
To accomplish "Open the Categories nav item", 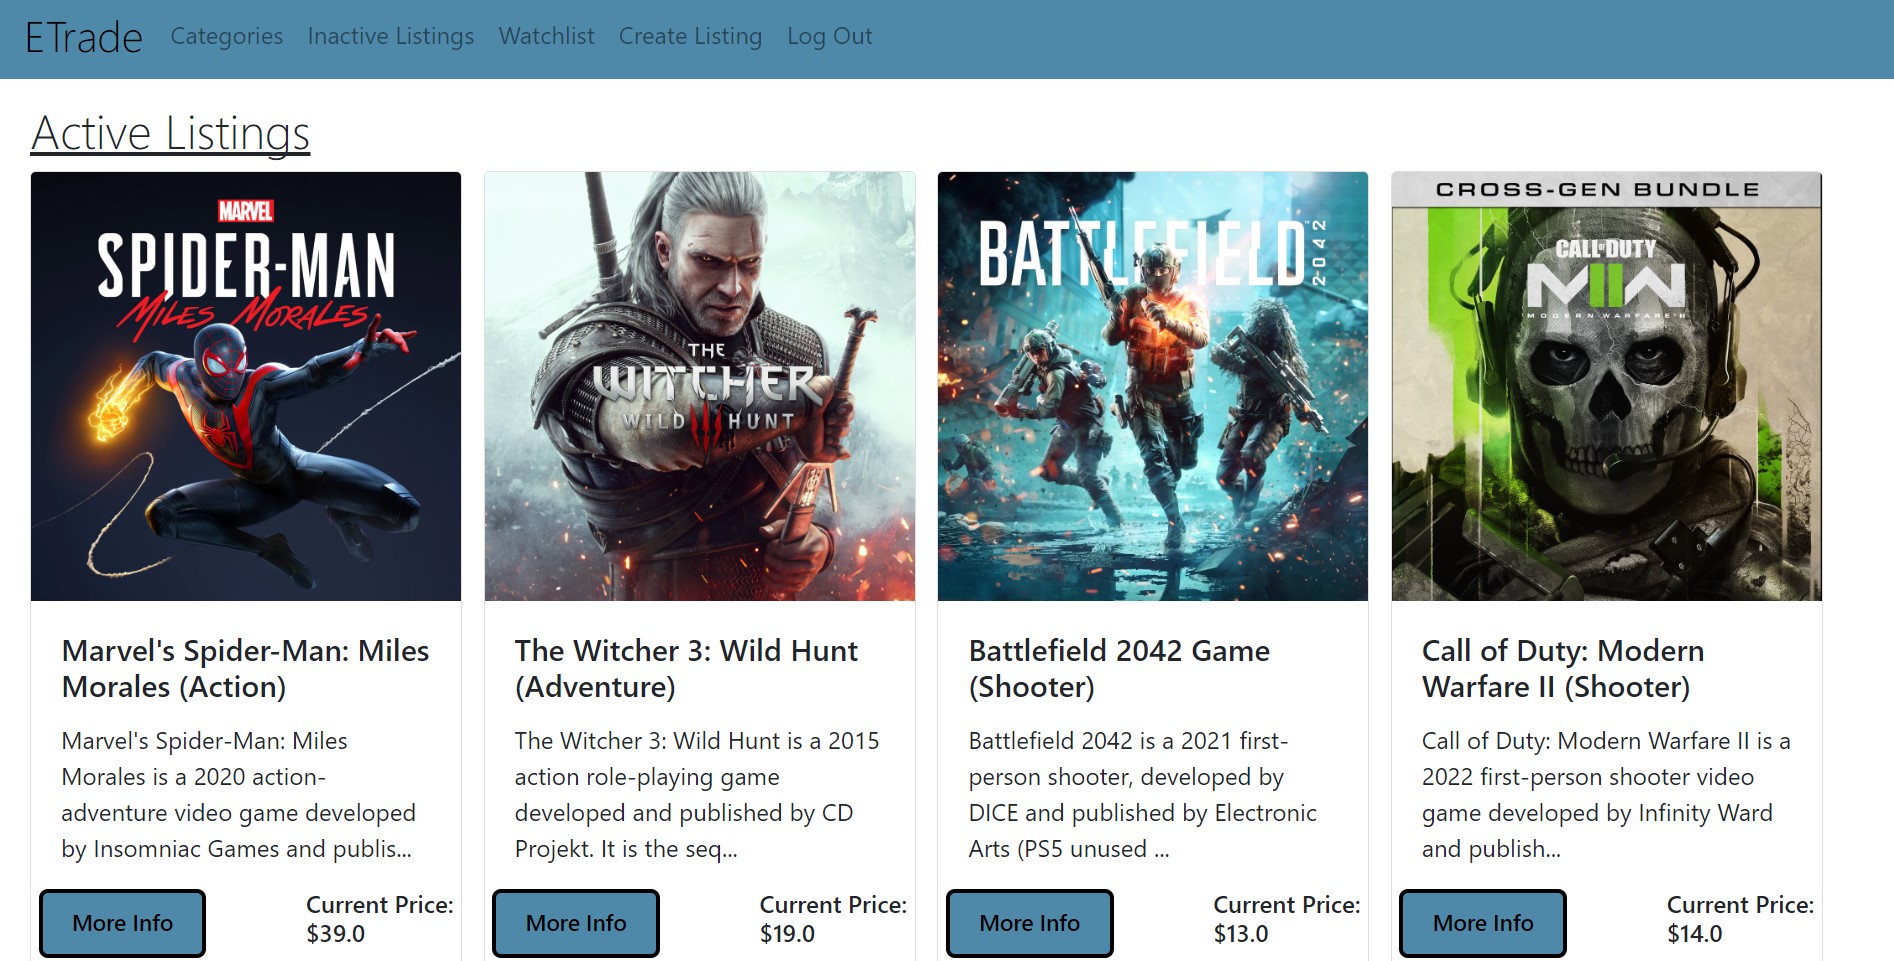I will click(x=227, y=37).
